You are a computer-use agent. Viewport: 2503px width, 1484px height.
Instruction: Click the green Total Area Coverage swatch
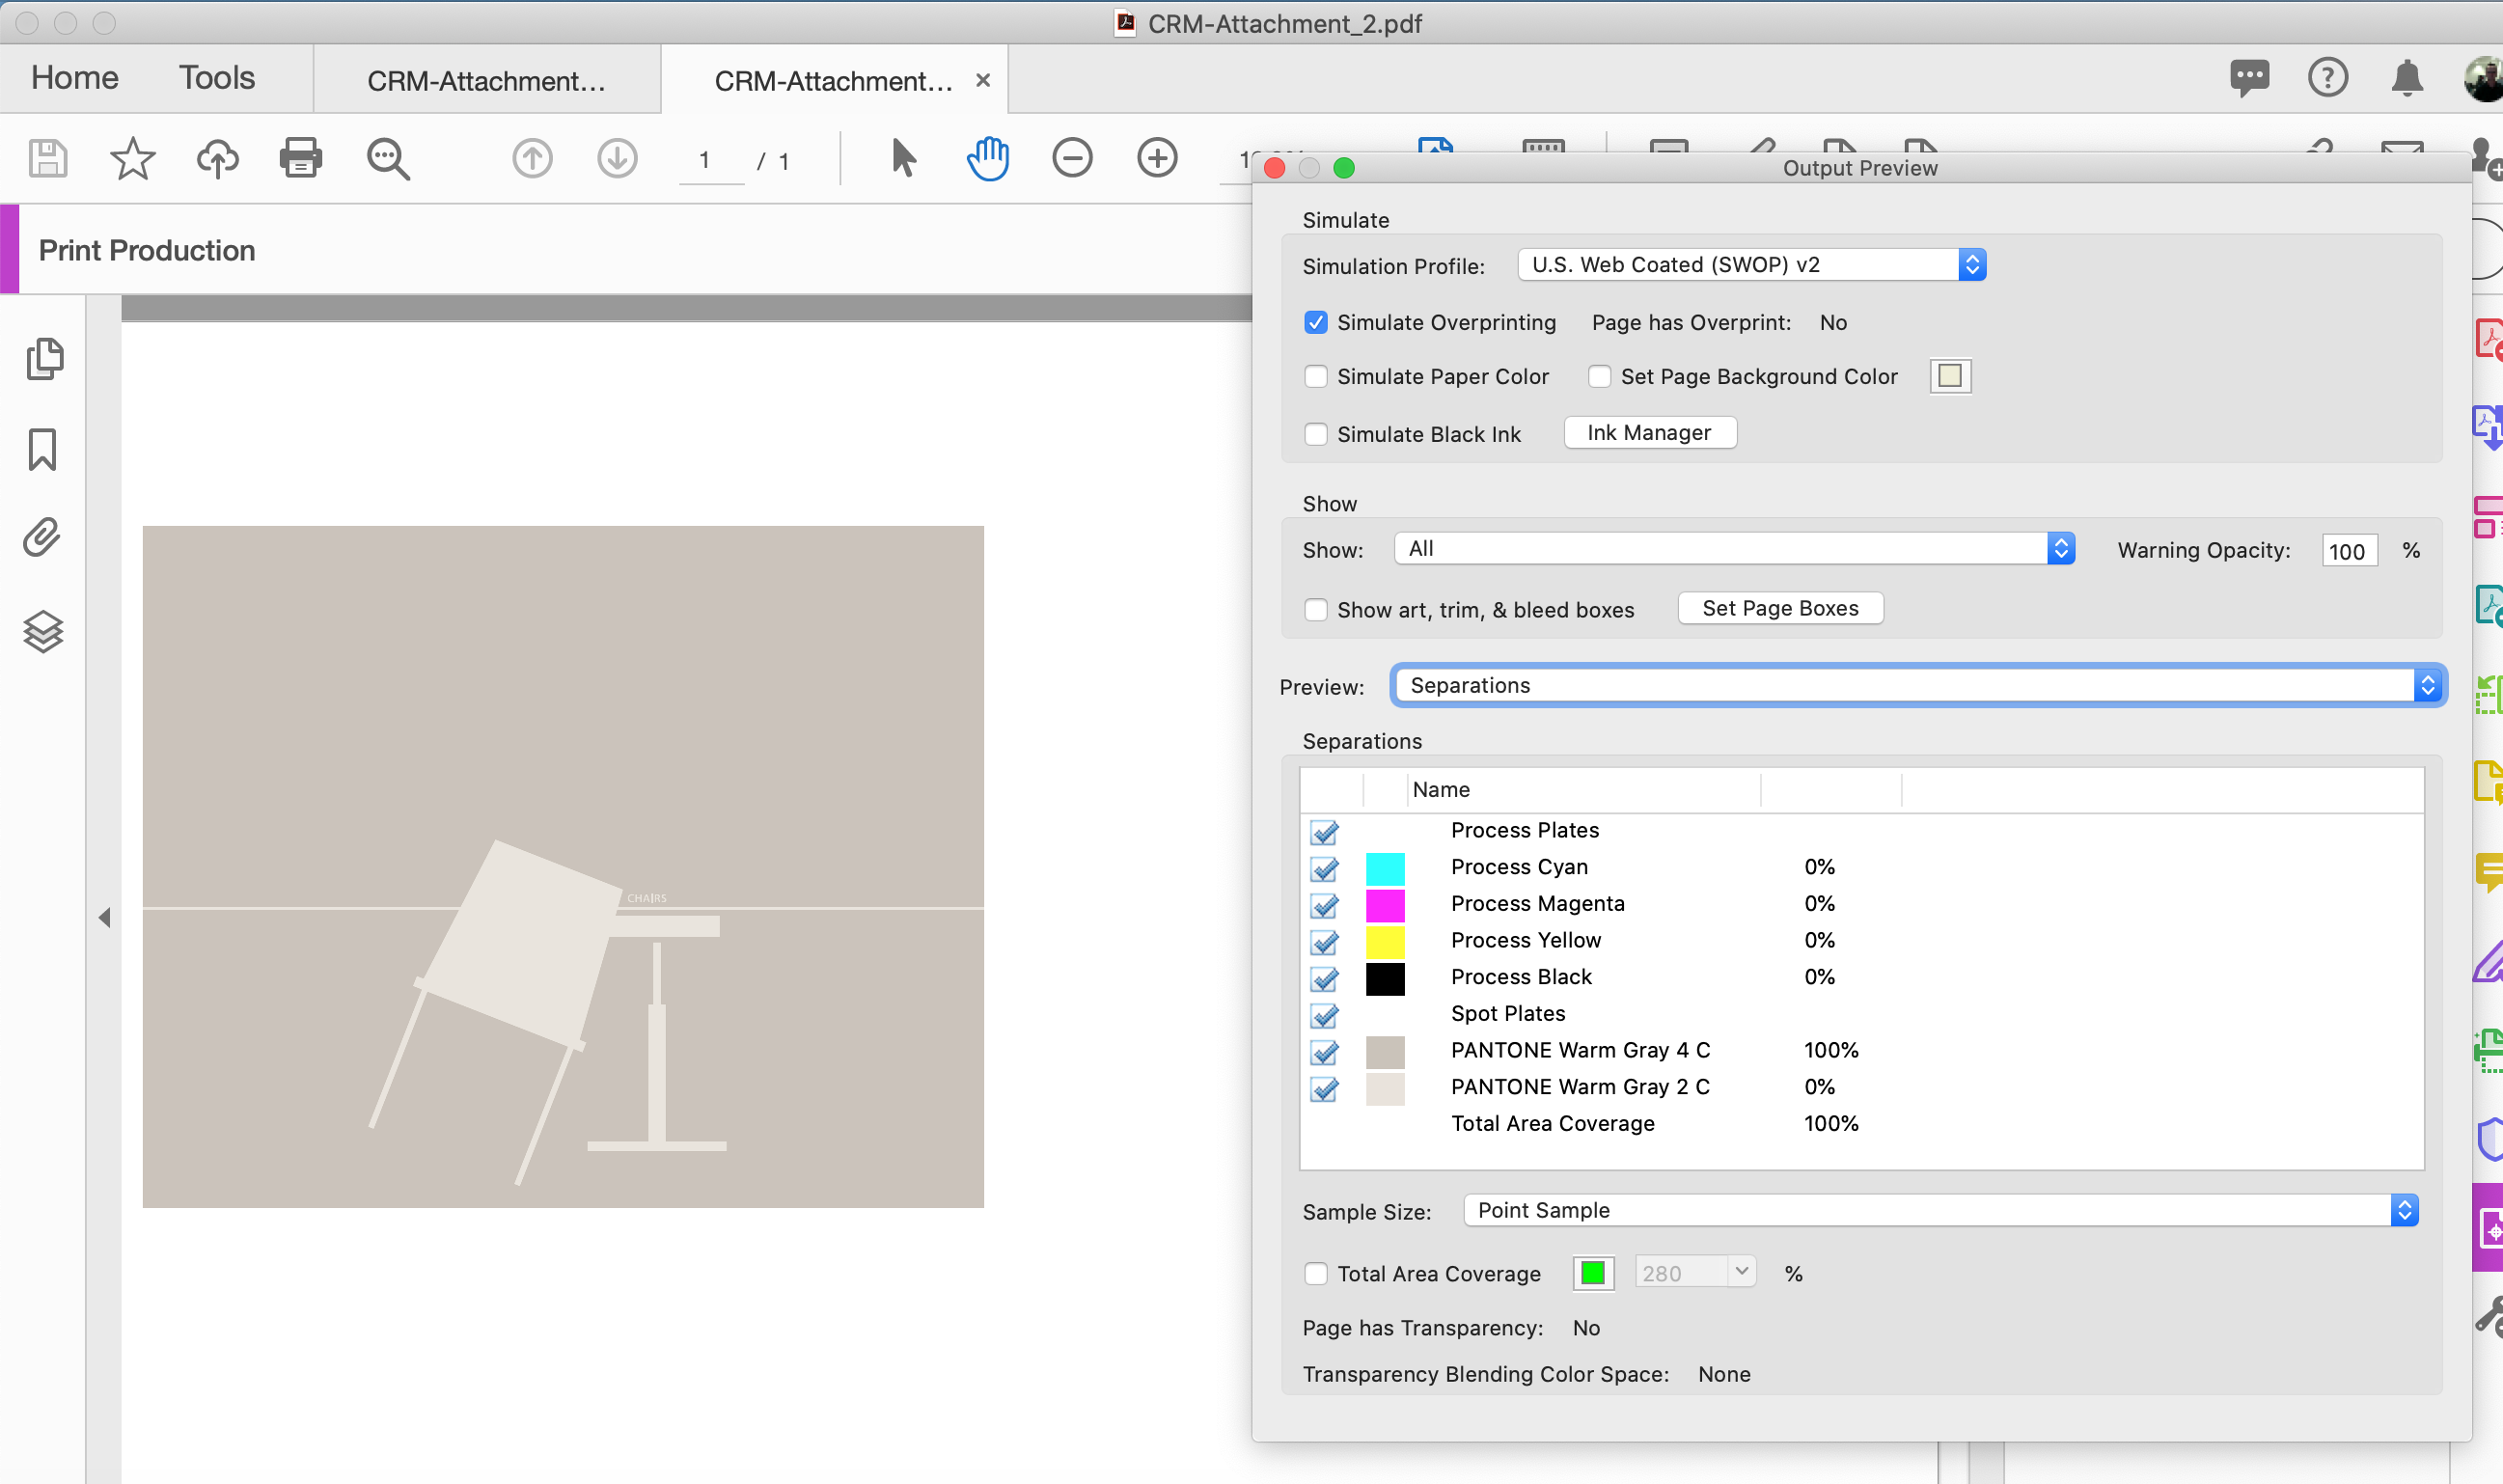(1593, 1273)
